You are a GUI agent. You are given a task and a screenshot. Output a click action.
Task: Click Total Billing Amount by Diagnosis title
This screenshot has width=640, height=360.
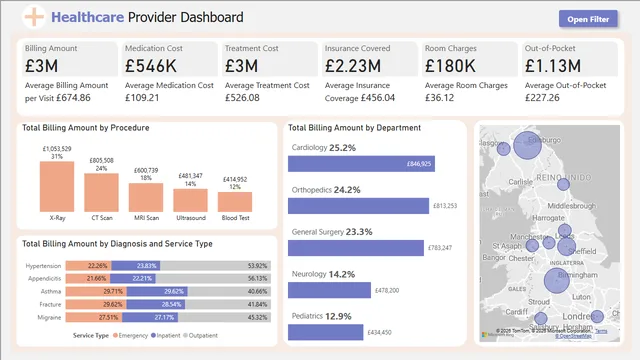coord(117,244)
